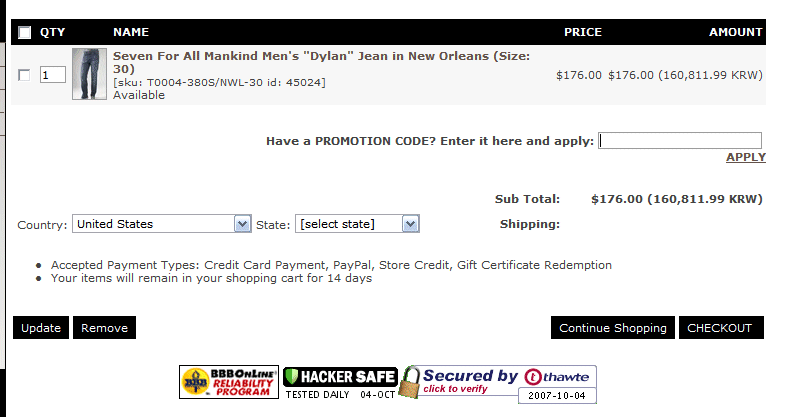Click the BBBOnLine Reliability Program badge

(229, 382)
